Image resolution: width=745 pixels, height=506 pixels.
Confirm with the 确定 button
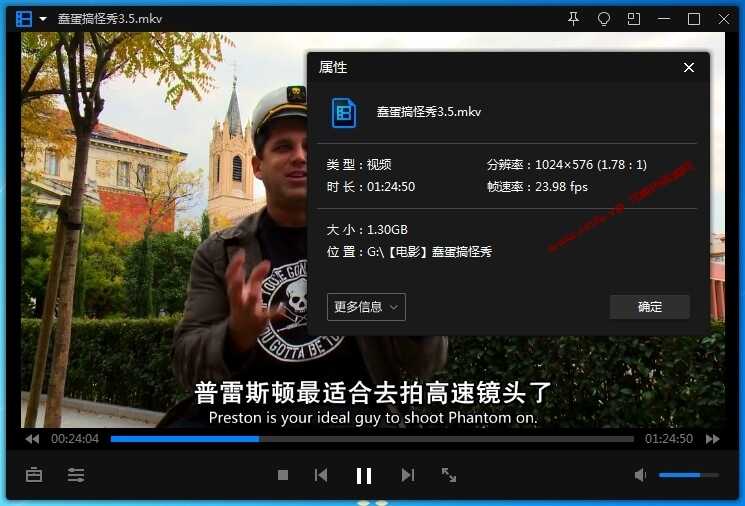coord(649,307)
